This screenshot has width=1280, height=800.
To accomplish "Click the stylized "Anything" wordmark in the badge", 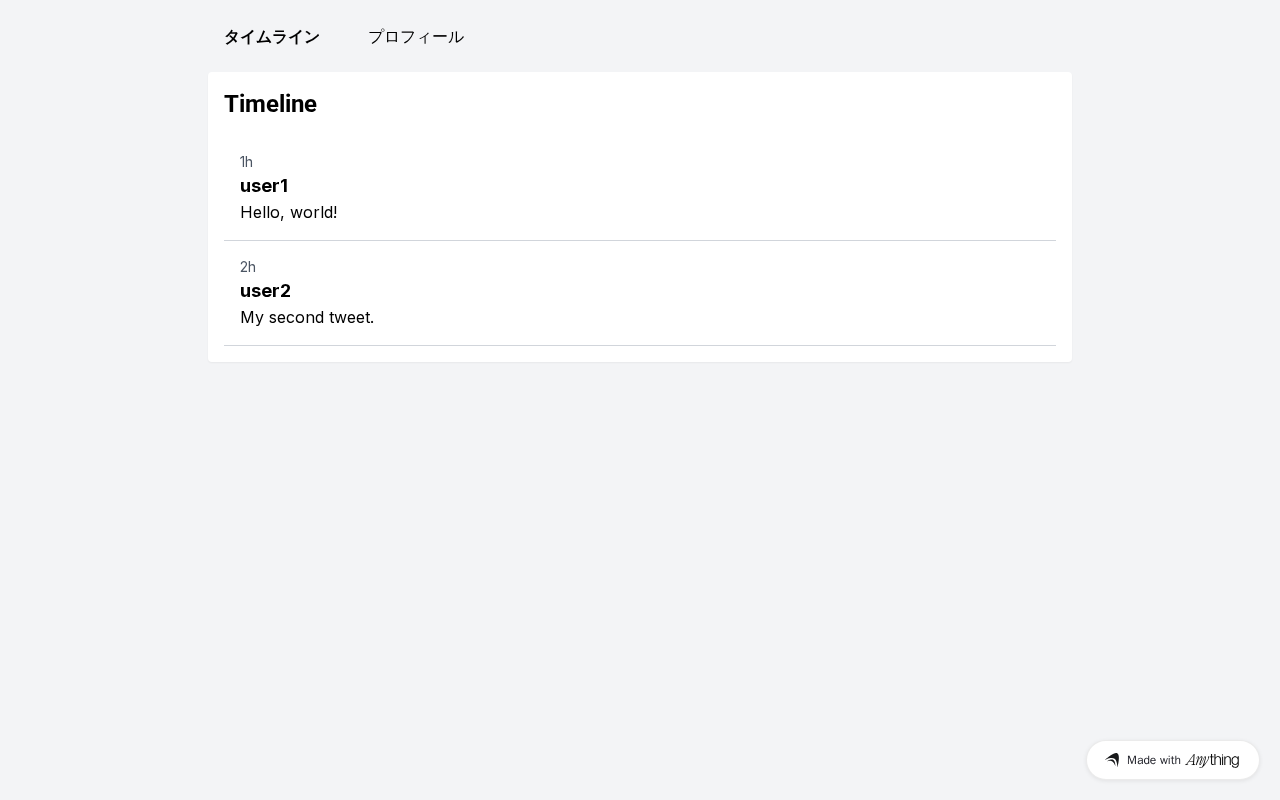I will (1212, 760).
